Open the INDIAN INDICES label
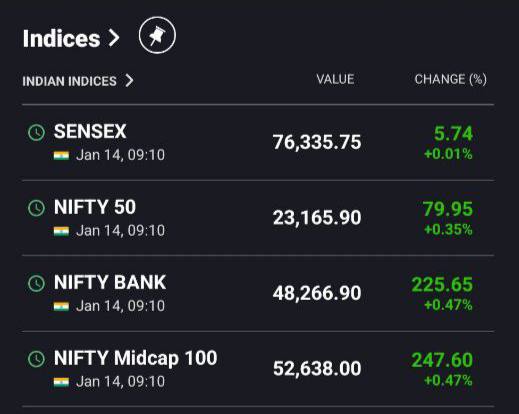519x414 pixels. pos(69,81)
